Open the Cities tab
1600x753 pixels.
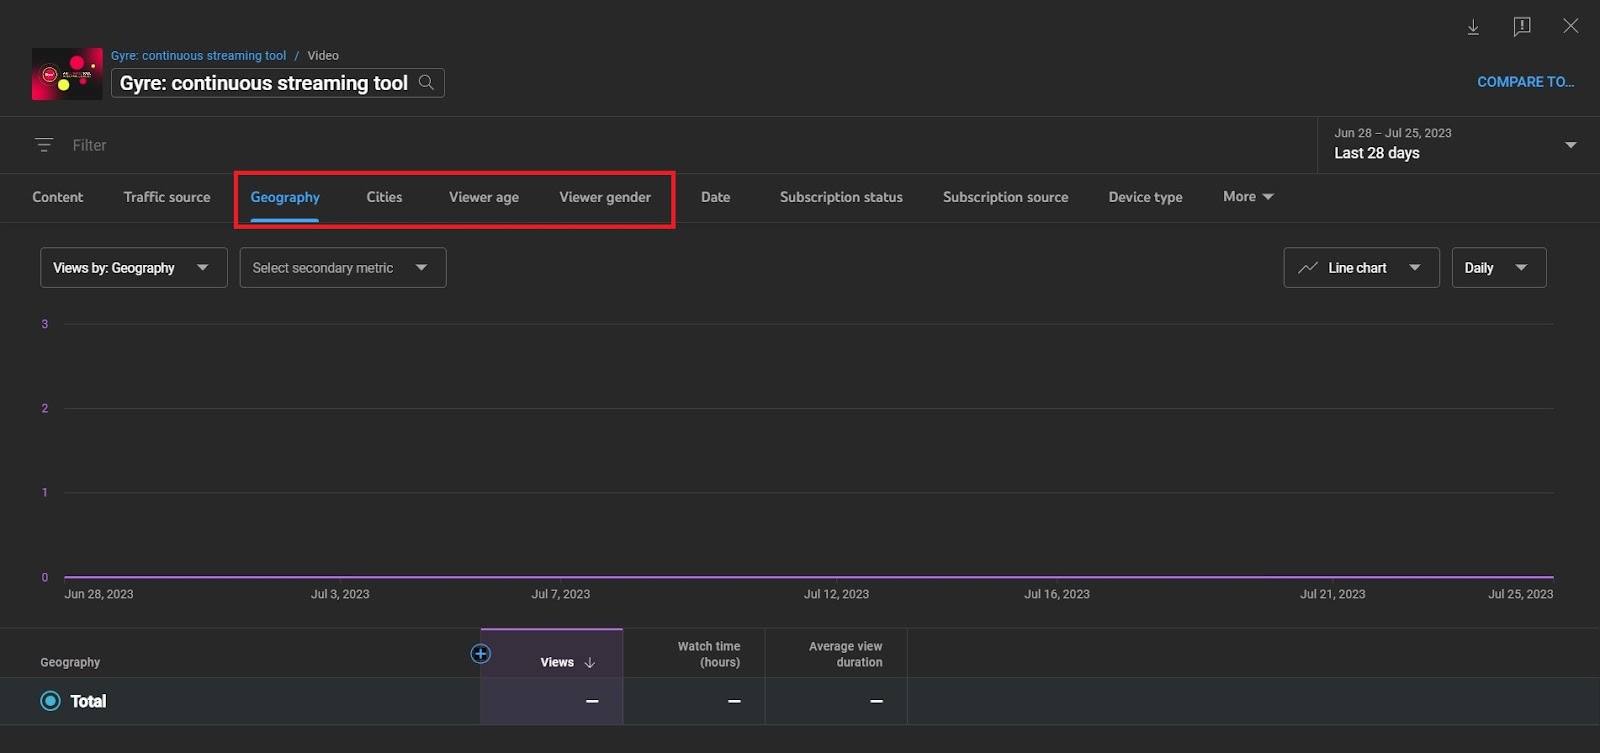pyautogui.click(x=384, y=197)
